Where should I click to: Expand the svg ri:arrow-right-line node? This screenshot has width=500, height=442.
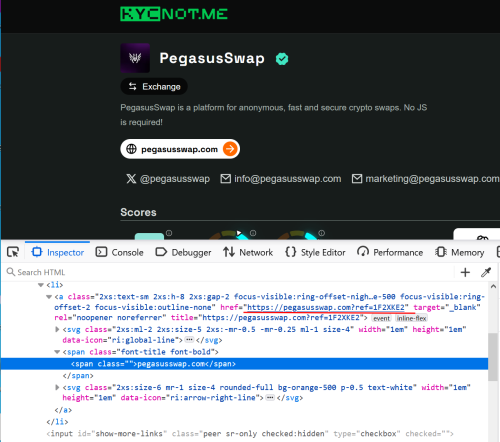(57, 387)
